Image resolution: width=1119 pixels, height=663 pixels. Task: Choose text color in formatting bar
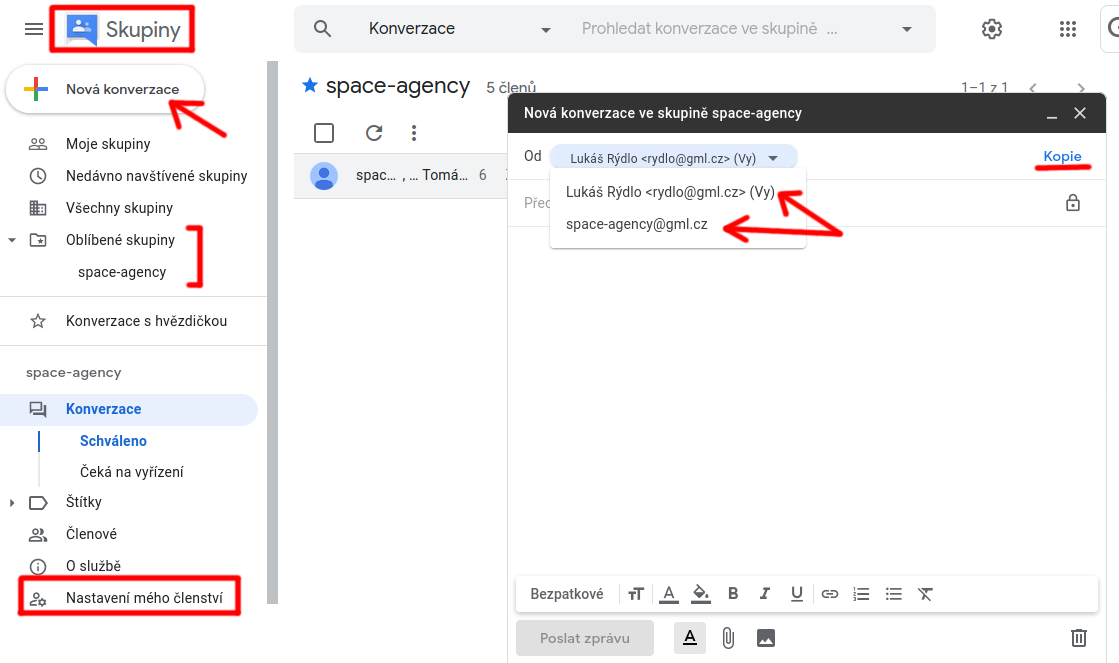coord(669,594)
